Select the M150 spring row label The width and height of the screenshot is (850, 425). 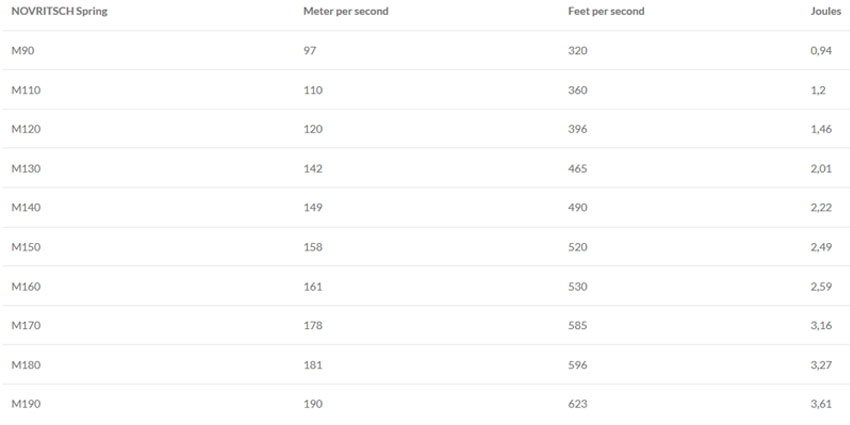click(x=26, y=247)
